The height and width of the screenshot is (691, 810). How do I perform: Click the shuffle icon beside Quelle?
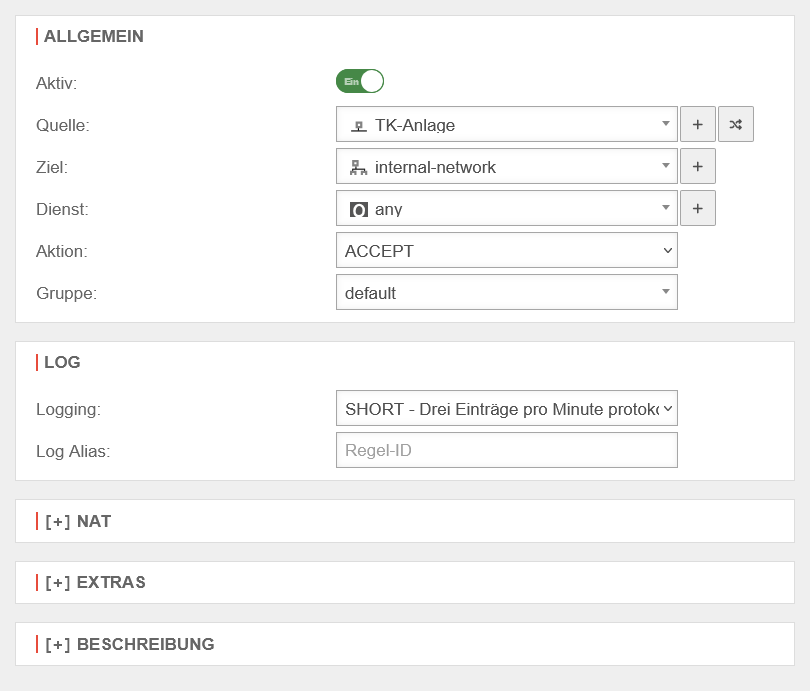(736, 125)
